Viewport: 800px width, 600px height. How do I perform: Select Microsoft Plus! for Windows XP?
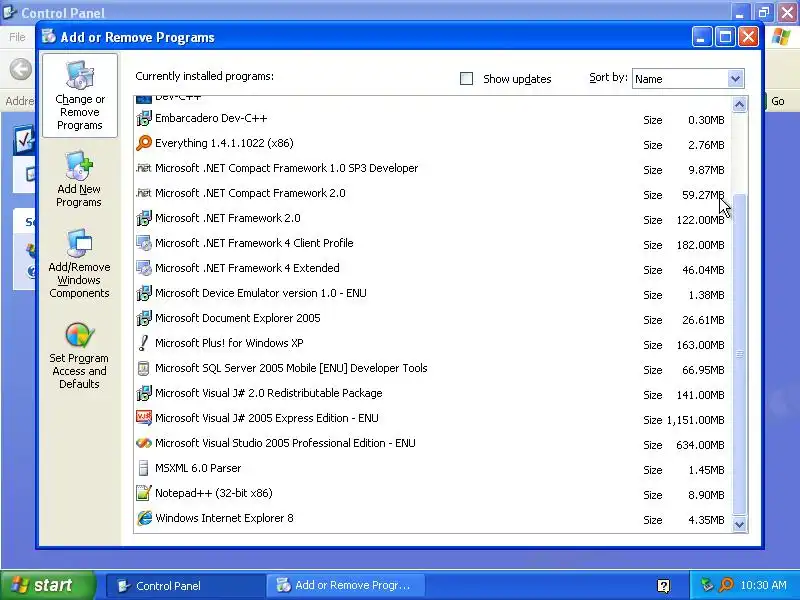pos(433,344)
